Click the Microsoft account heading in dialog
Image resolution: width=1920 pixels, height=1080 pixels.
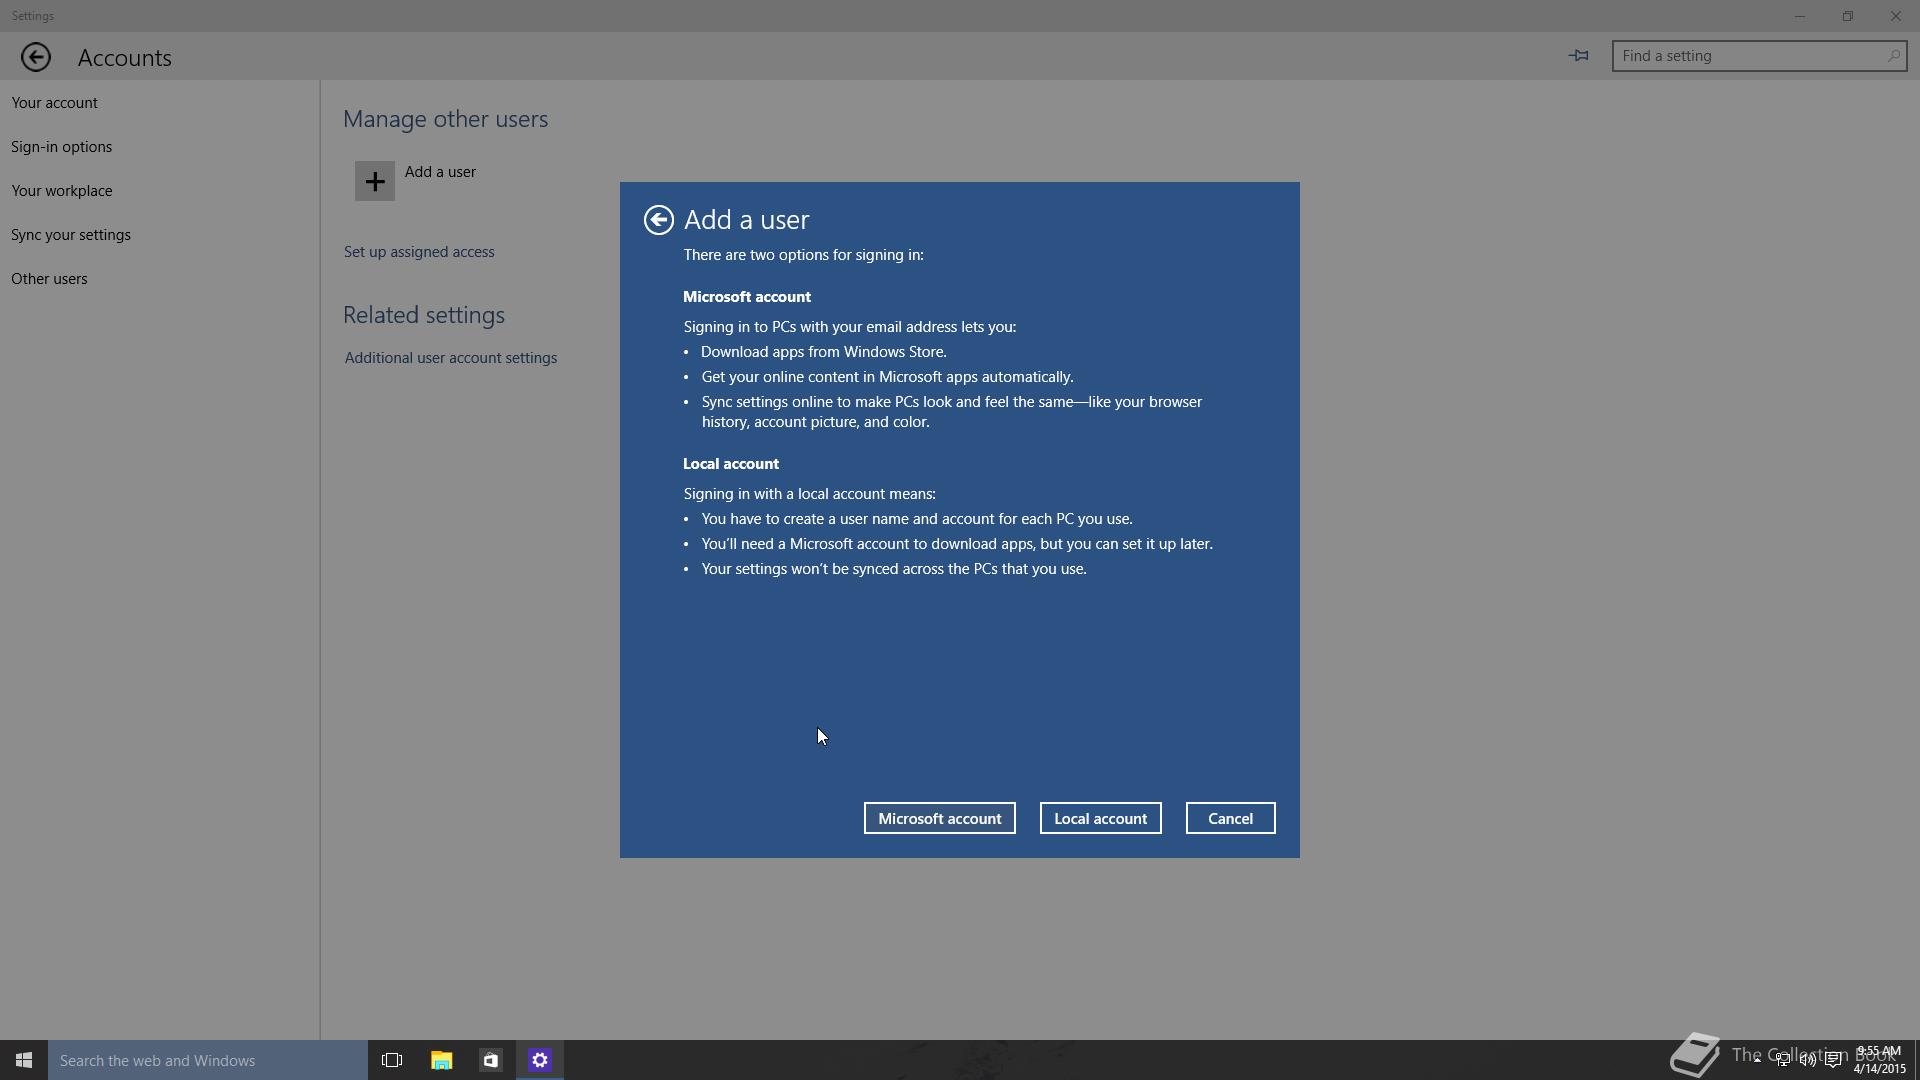tap(747, 297)
